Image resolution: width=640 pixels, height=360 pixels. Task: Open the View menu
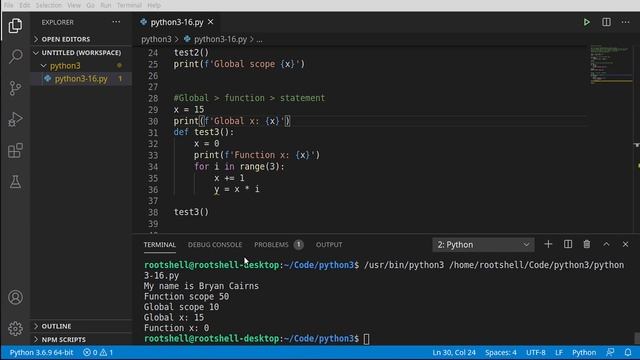(x=74, y=5)
